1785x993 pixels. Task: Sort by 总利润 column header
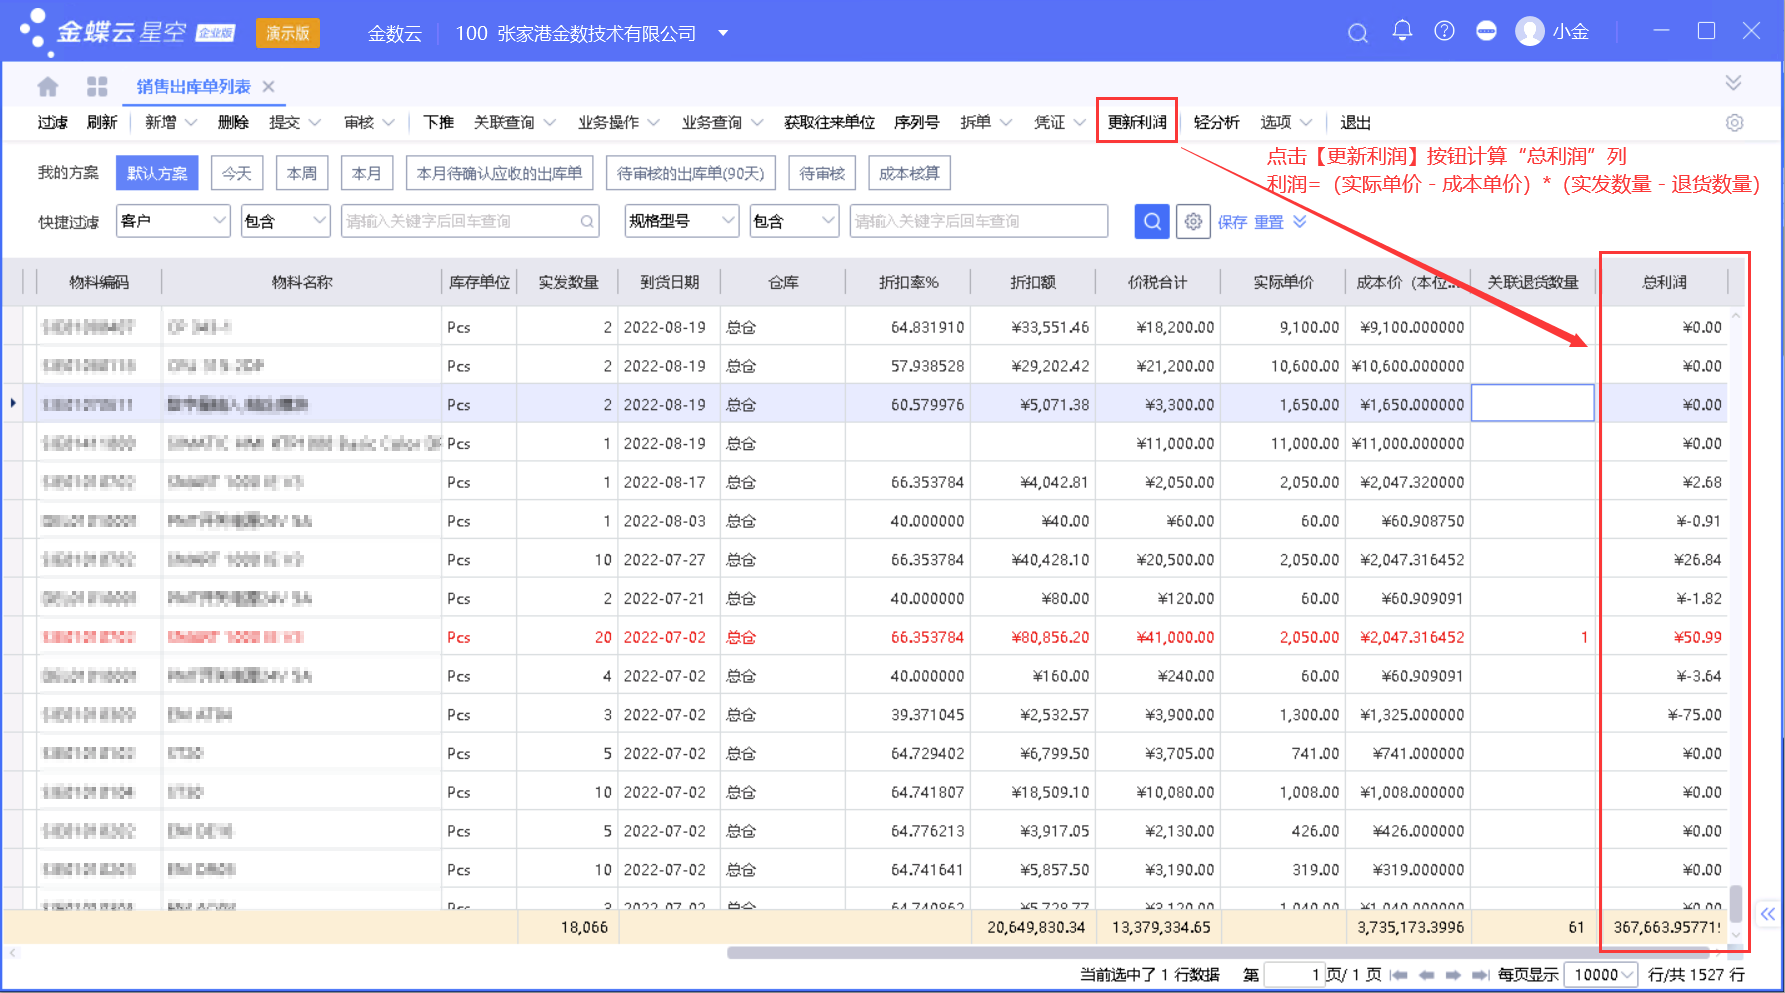coord(1664,282)
